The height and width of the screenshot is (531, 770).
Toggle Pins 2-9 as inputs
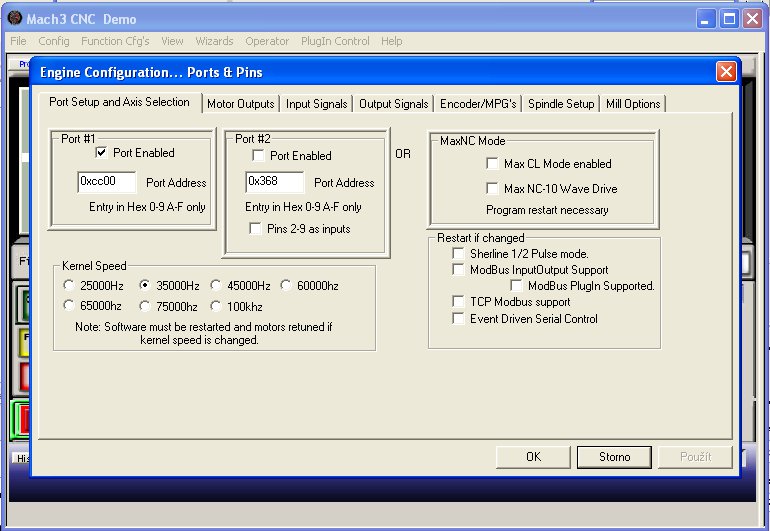(257, 229)
